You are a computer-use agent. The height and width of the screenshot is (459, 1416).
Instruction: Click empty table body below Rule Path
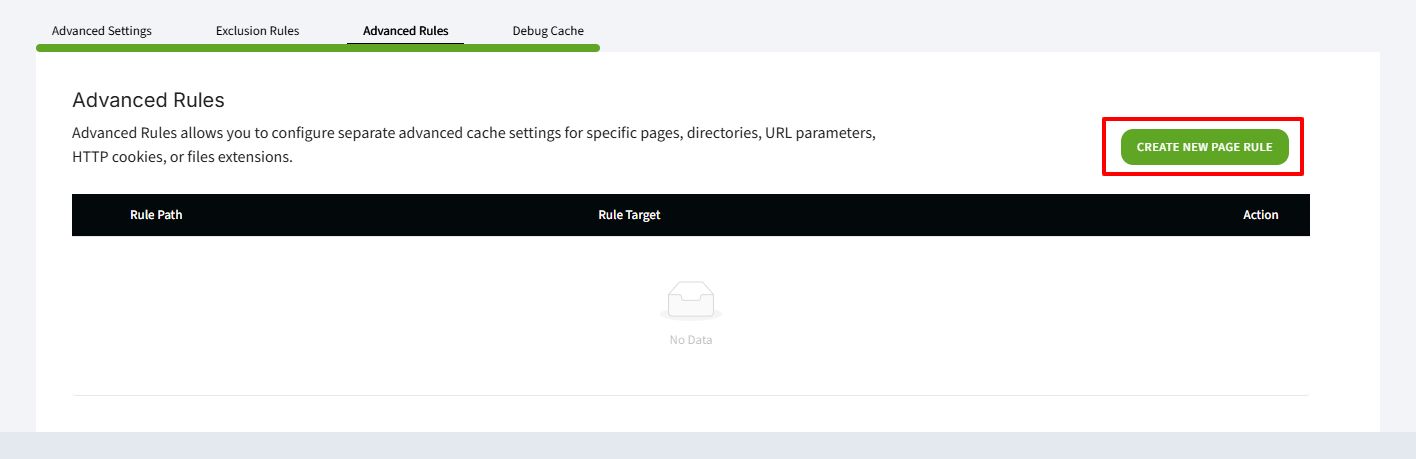pos(156,300)
